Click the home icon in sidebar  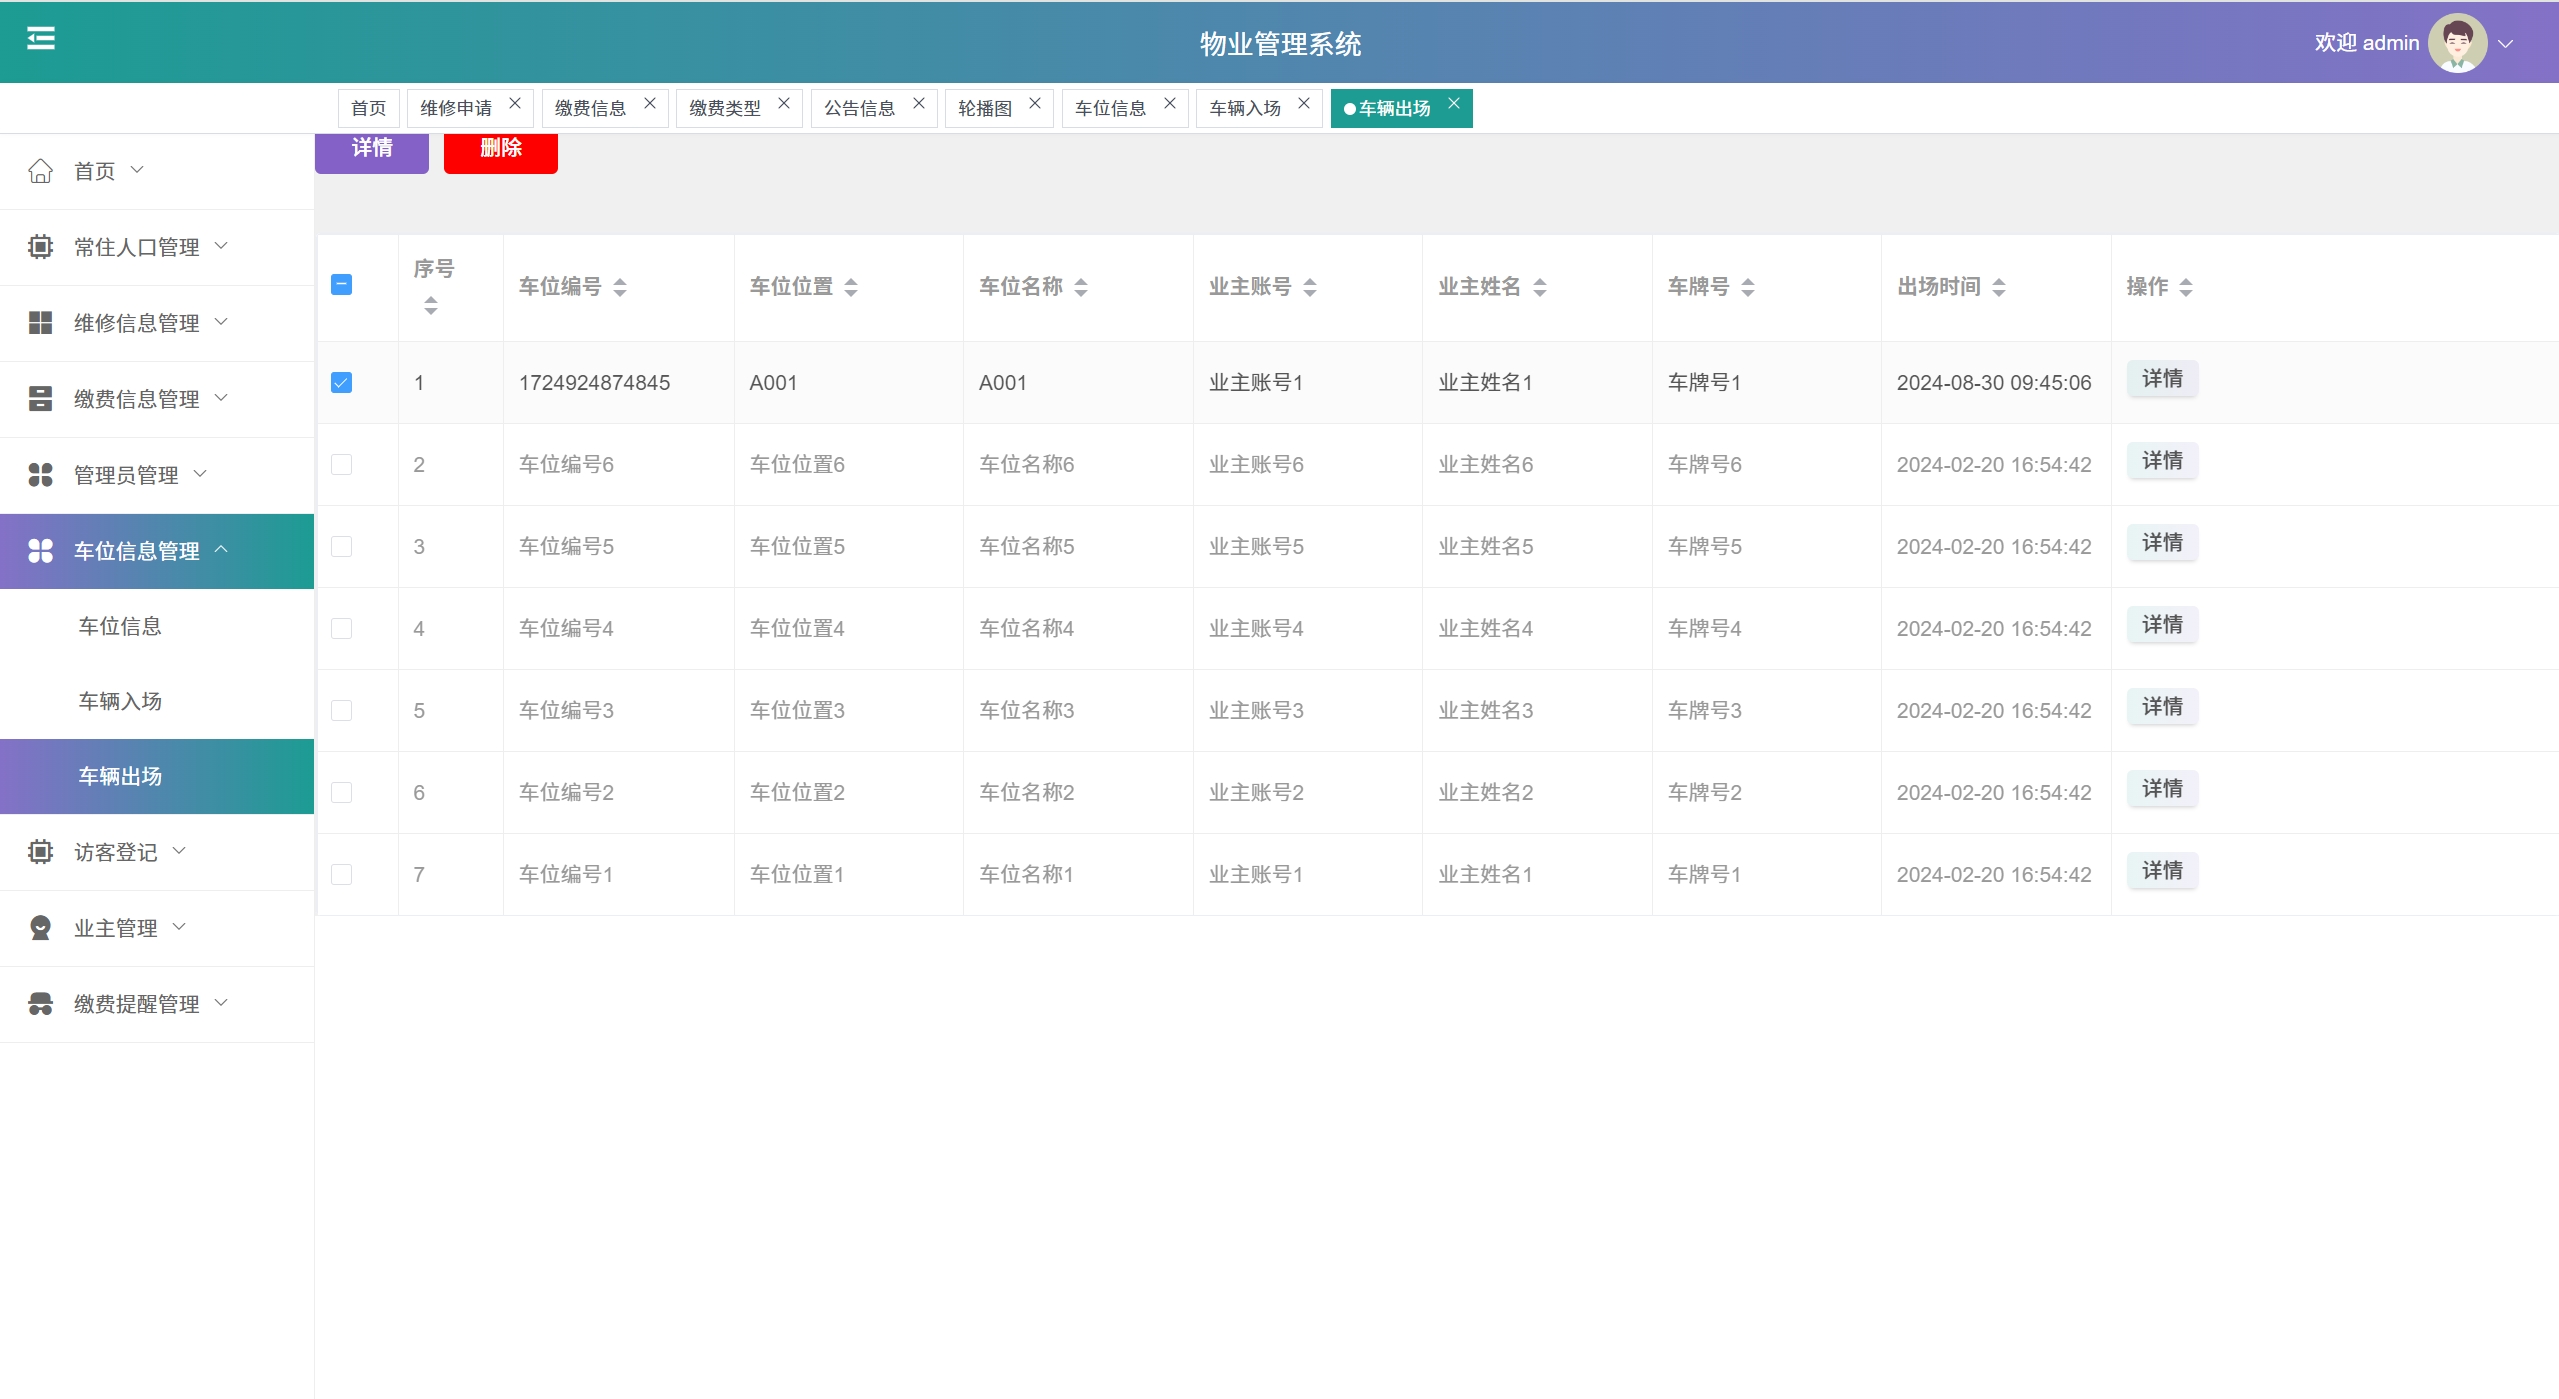(x=40, y=171)
